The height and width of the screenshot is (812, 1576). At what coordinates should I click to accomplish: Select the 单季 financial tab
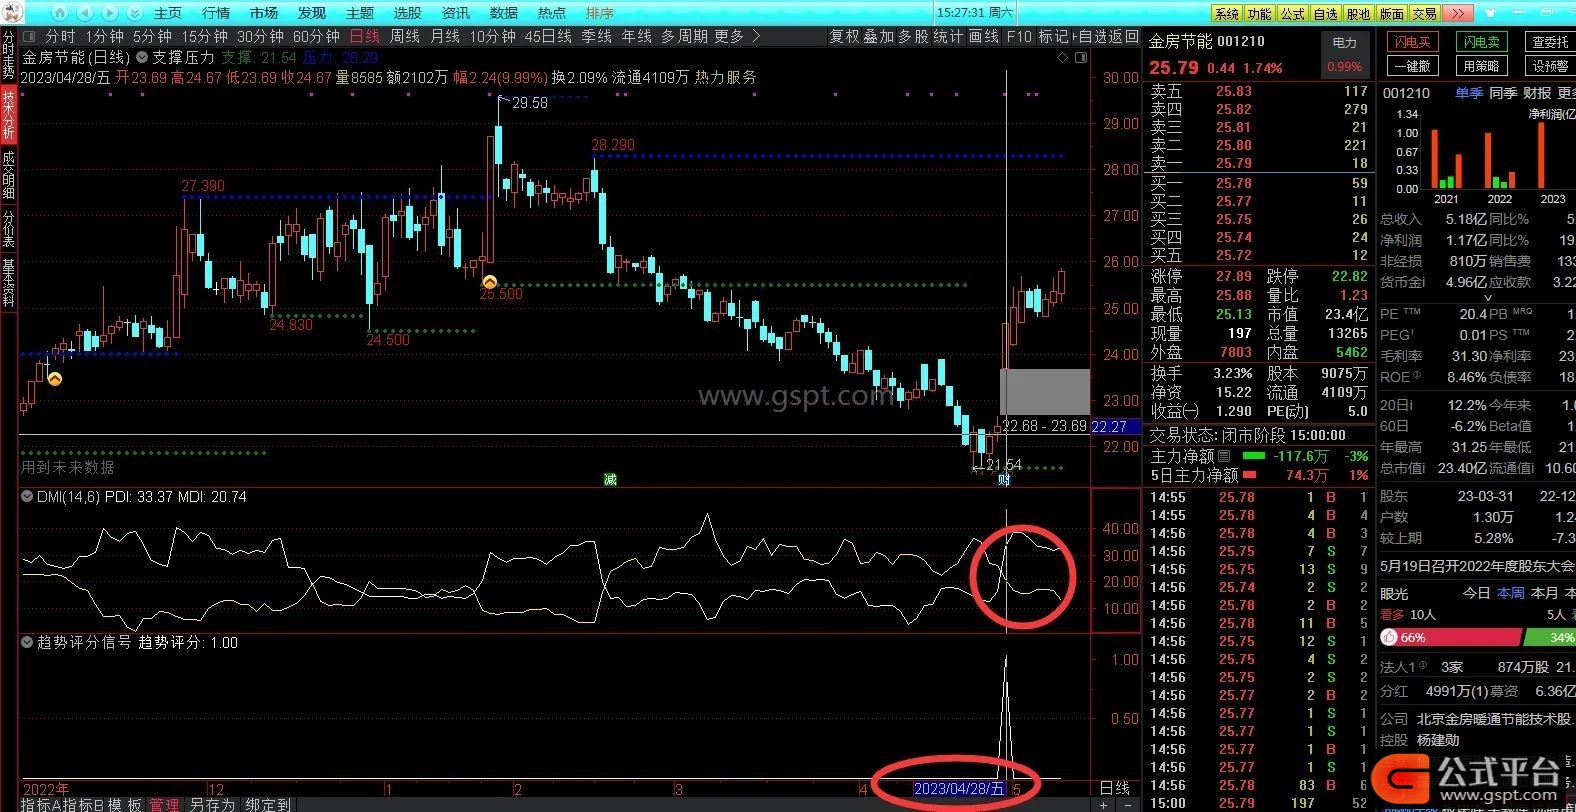tap(1469, 93)
